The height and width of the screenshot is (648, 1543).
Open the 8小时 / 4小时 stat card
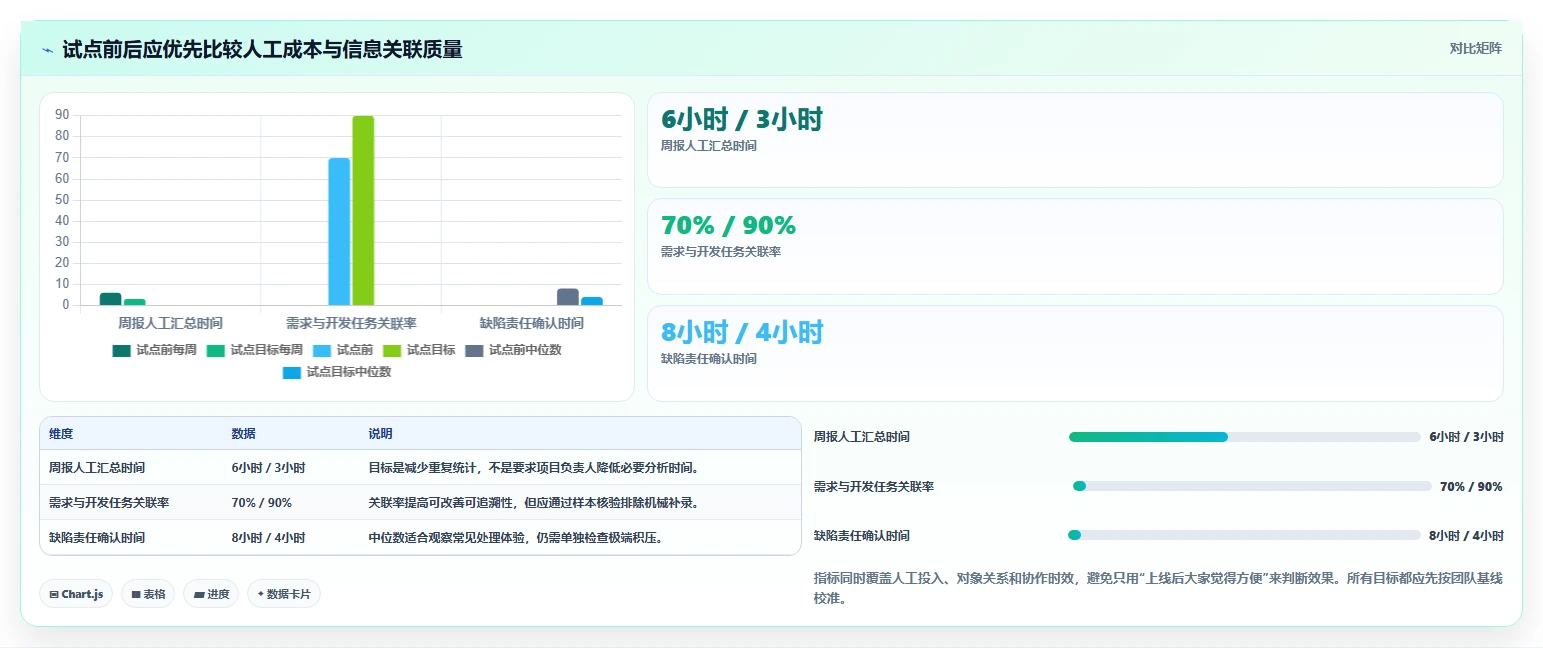[x=1075, y=353]
